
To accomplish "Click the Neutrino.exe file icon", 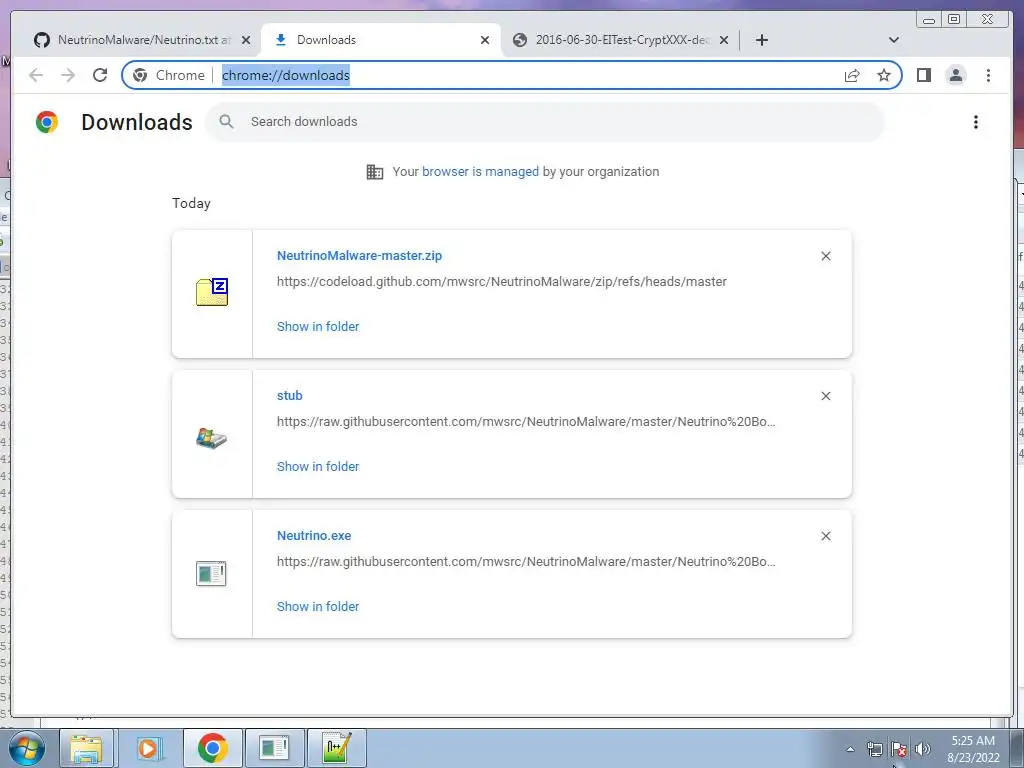I will pyautogui.click(x=211, y=573).
